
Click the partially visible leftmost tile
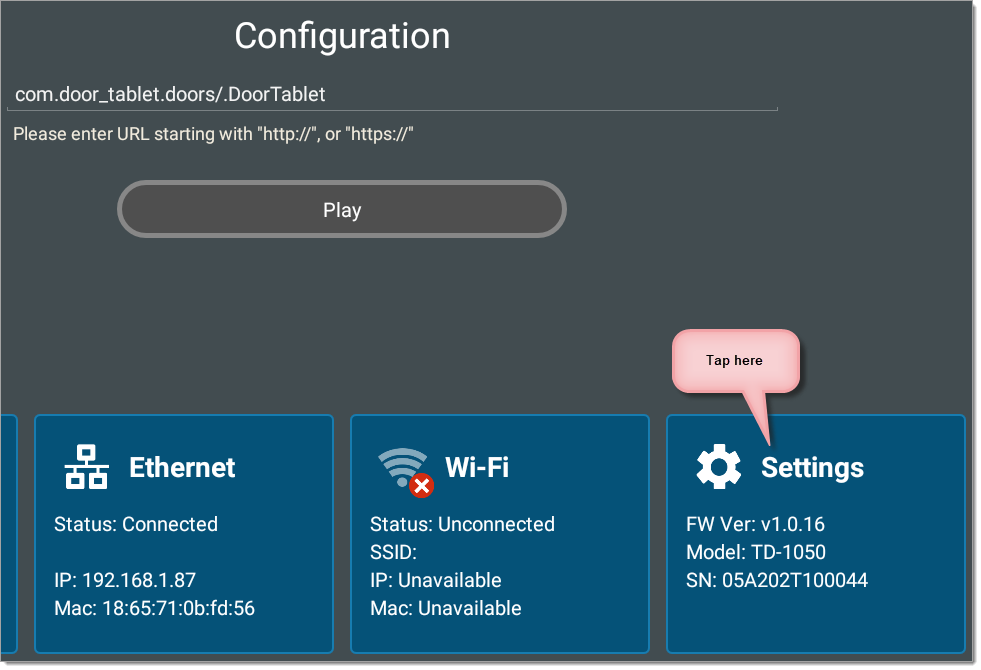(8, 534)
